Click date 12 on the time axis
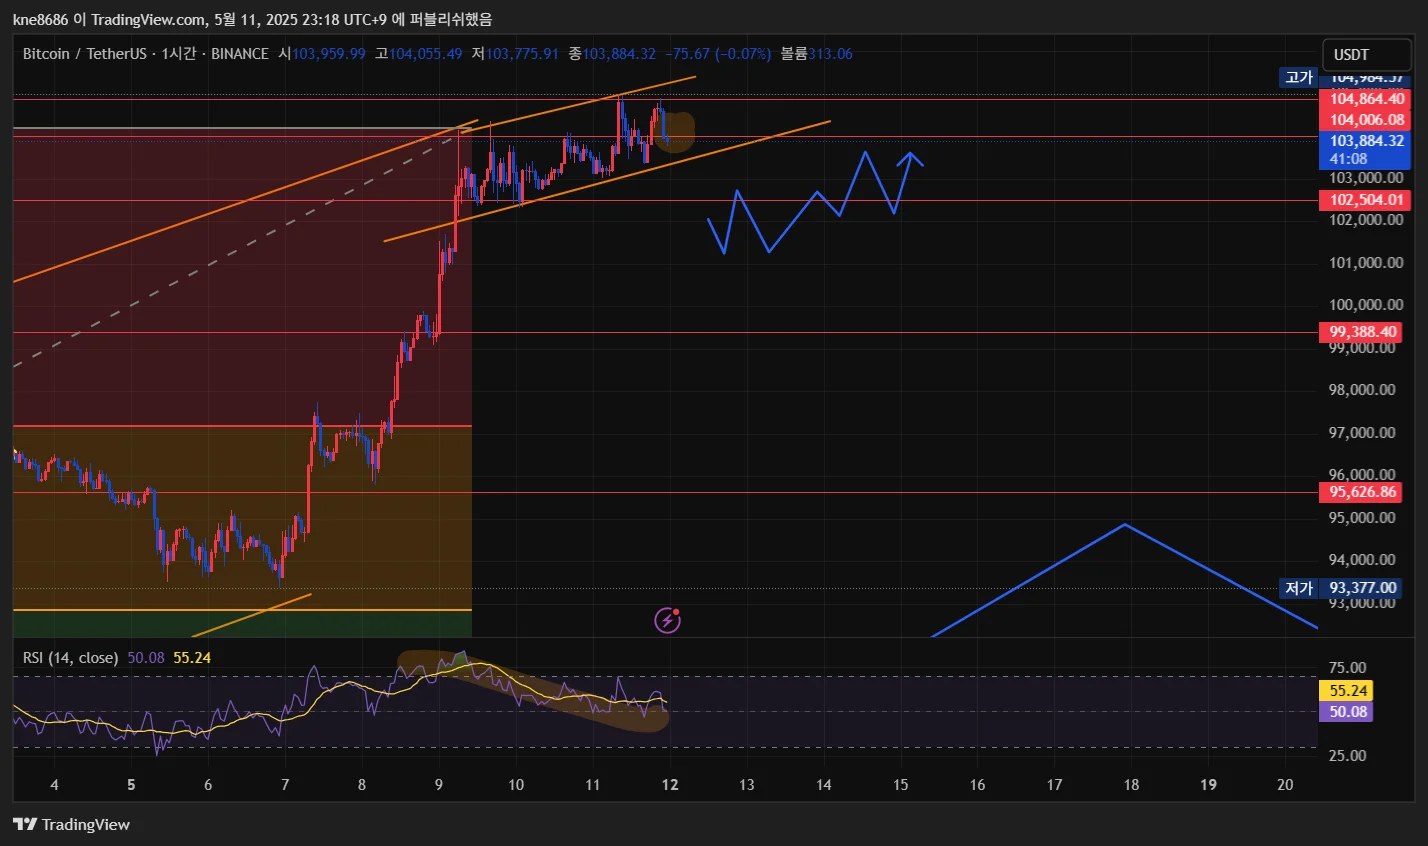Viewport: 1428px width, 846px height. pyautogui.click(x=670, y=785)
